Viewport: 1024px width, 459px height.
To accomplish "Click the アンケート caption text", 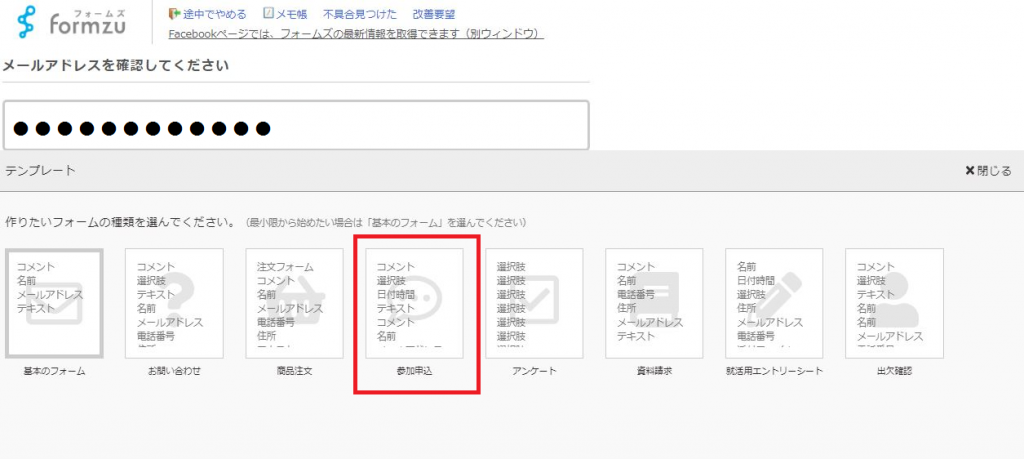I will [x=534, y=371].
